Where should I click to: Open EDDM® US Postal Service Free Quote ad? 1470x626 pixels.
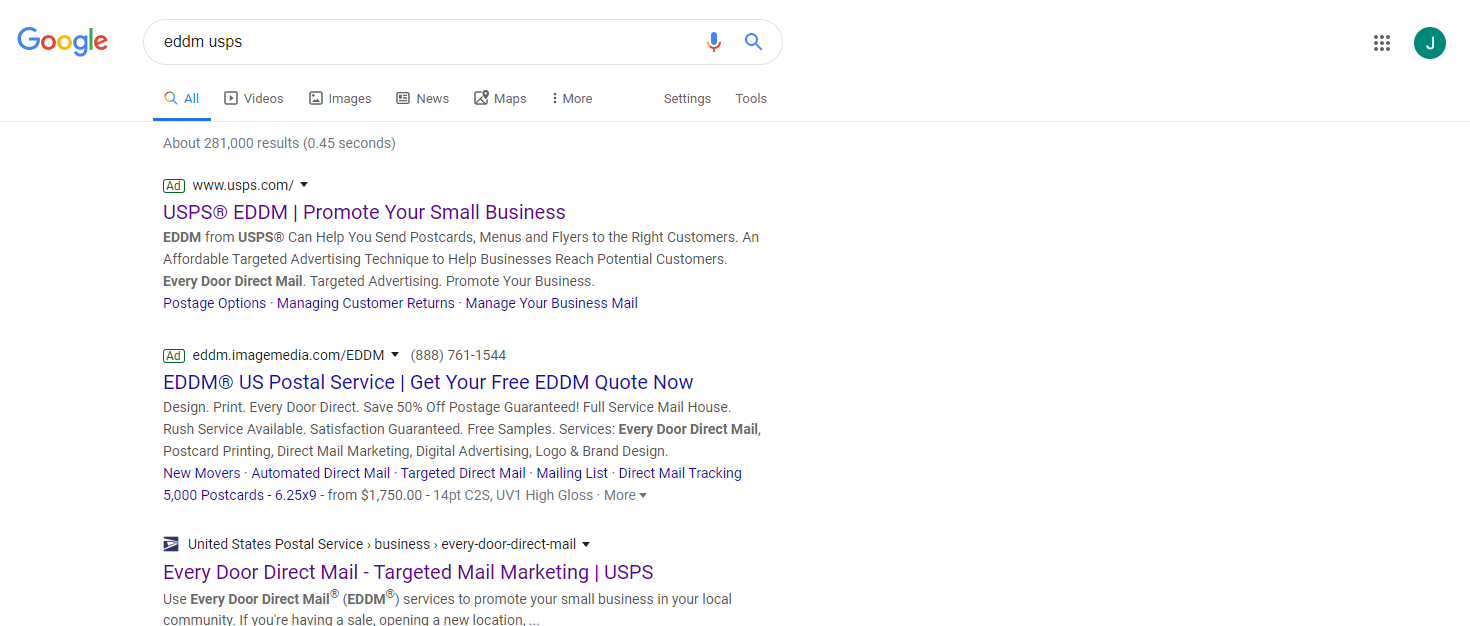click(428, 382)
